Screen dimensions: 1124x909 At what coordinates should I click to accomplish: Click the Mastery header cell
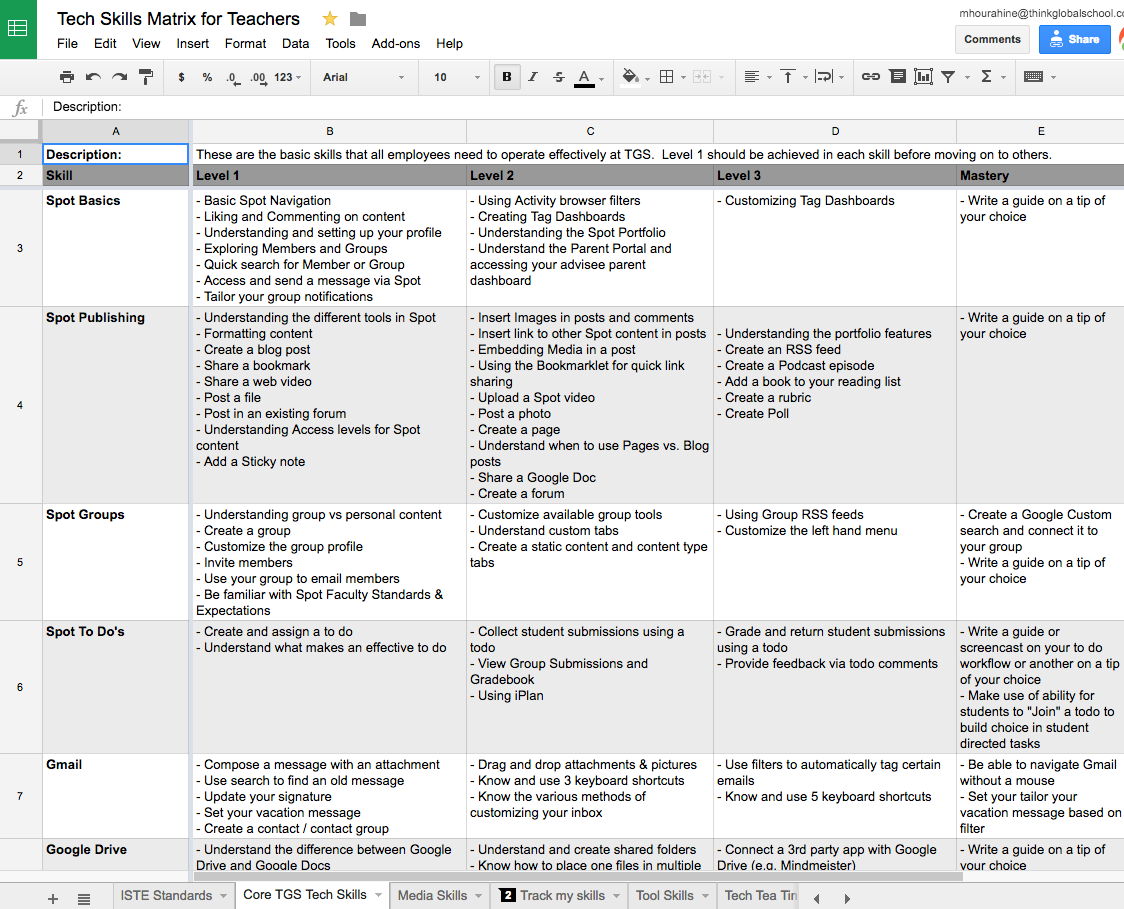tap(1040, 176)
